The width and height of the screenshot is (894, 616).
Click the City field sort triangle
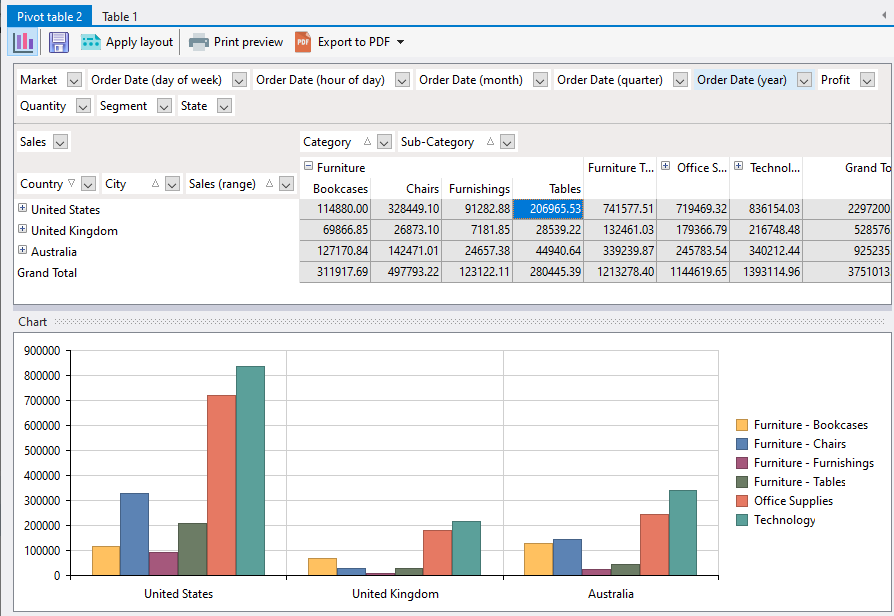click(155, 184)
